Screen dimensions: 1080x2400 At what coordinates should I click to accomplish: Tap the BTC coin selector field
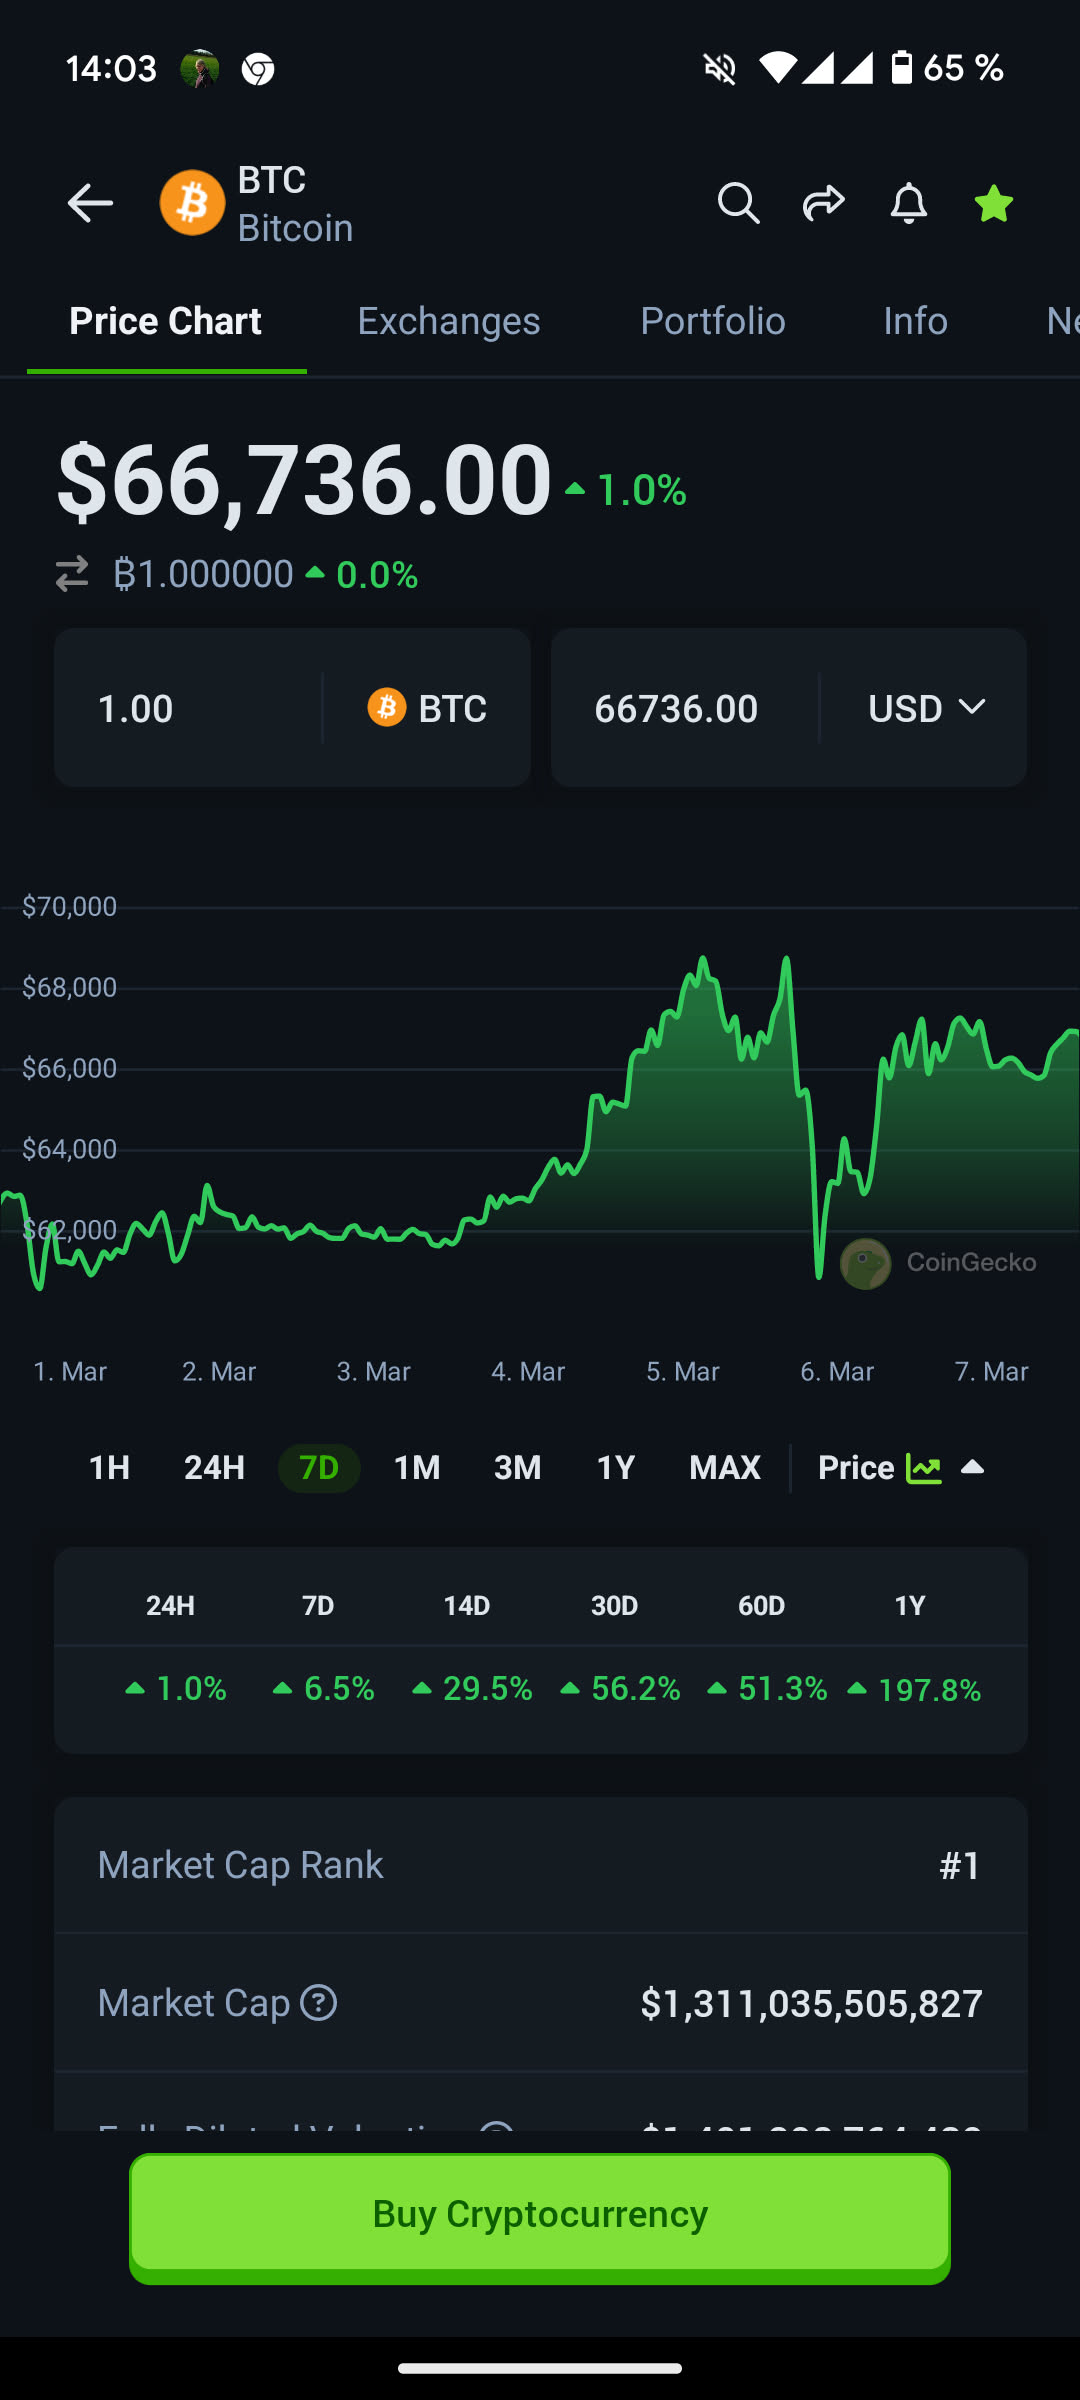pos(428,708)
